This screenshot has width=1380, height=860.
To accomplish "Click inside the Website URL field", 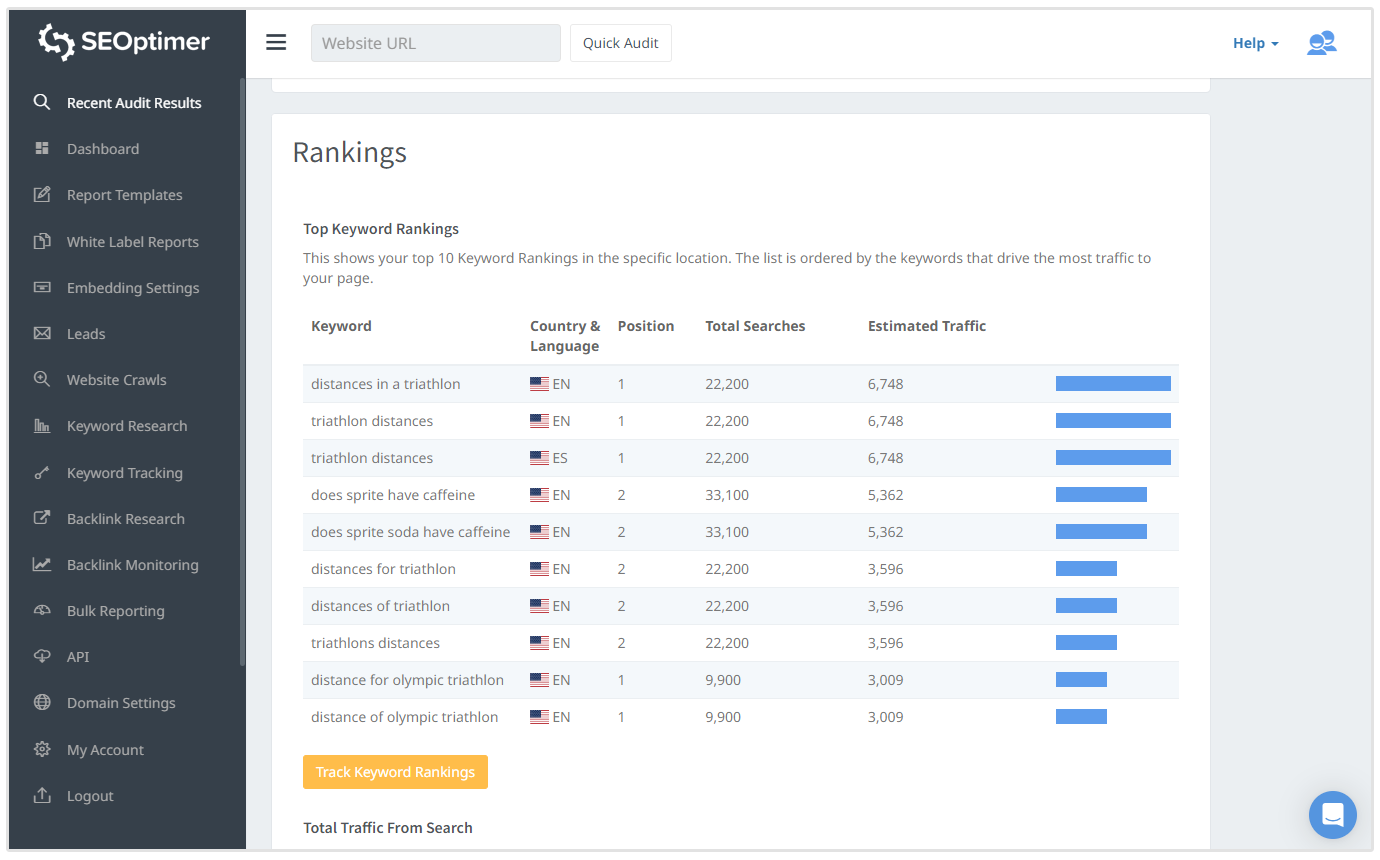I will tap(435, 43).
